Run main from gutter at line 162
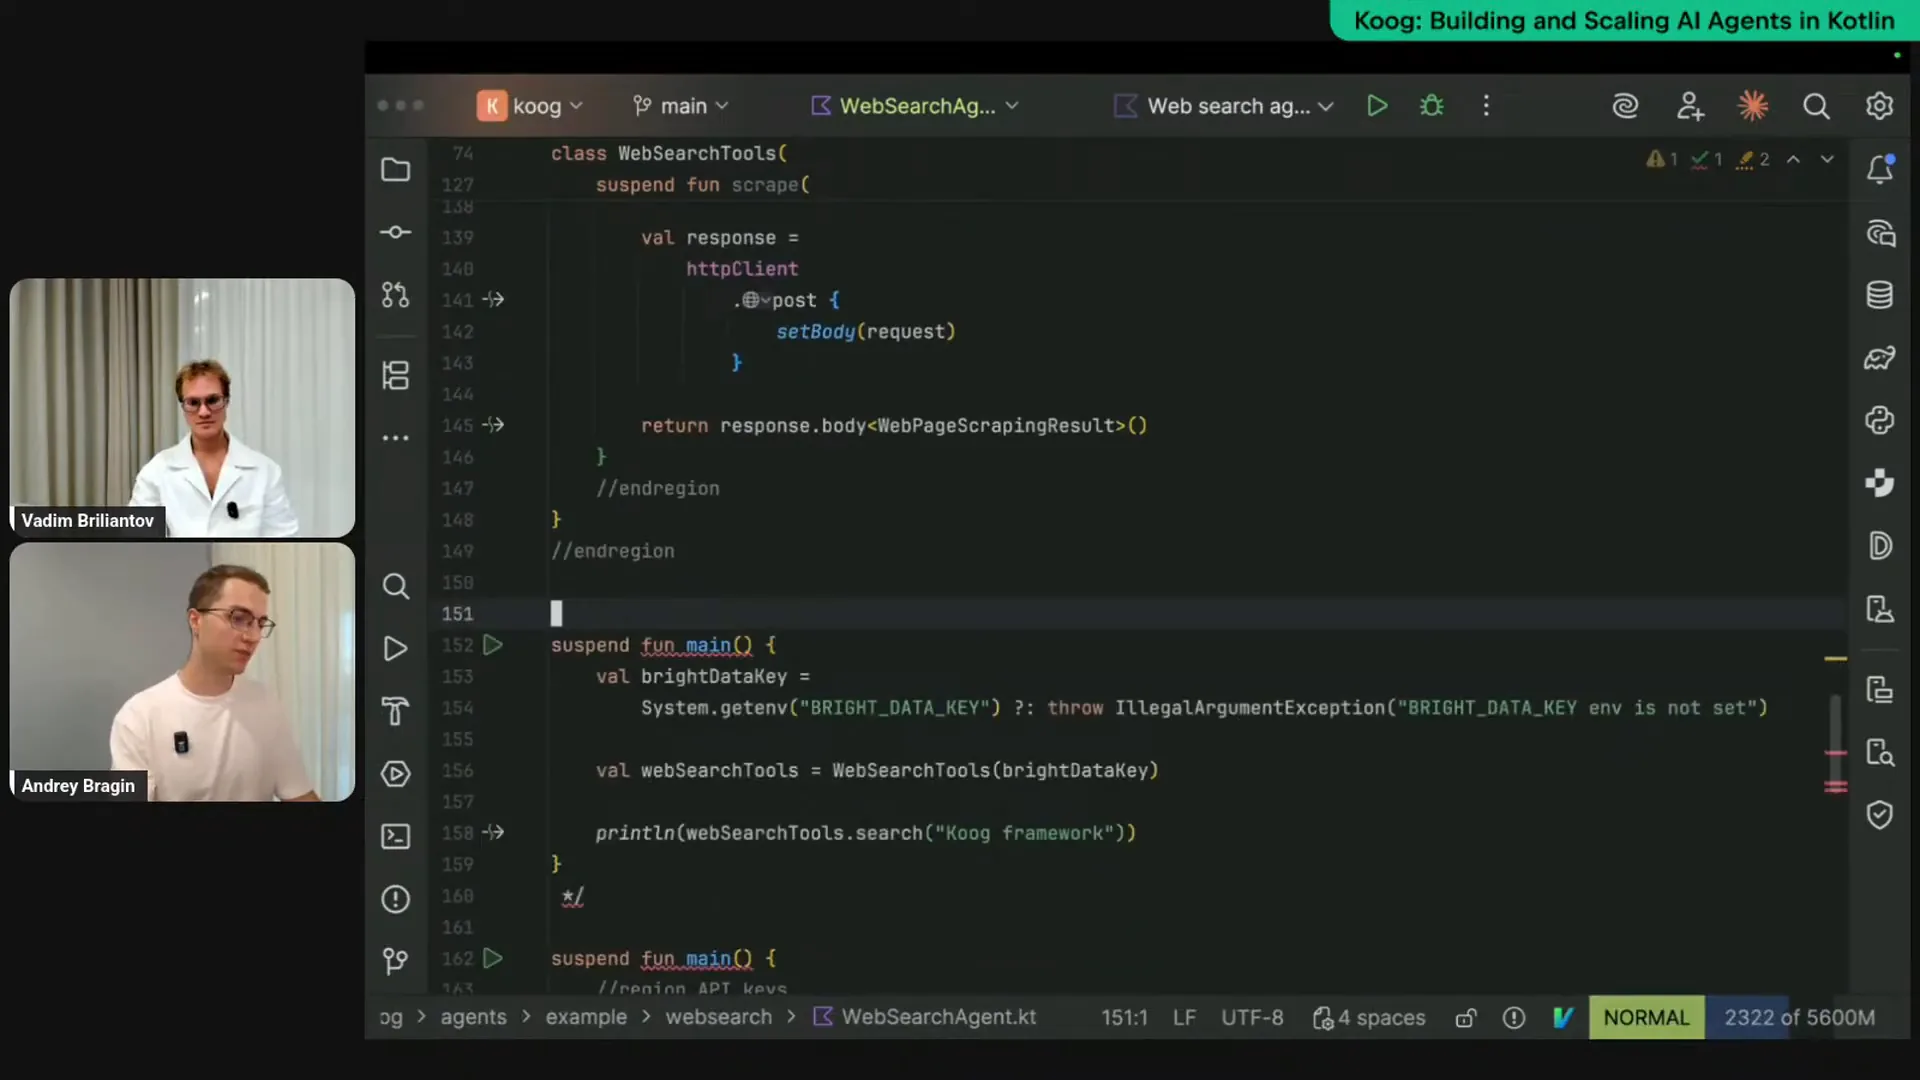 click(493, 958)
